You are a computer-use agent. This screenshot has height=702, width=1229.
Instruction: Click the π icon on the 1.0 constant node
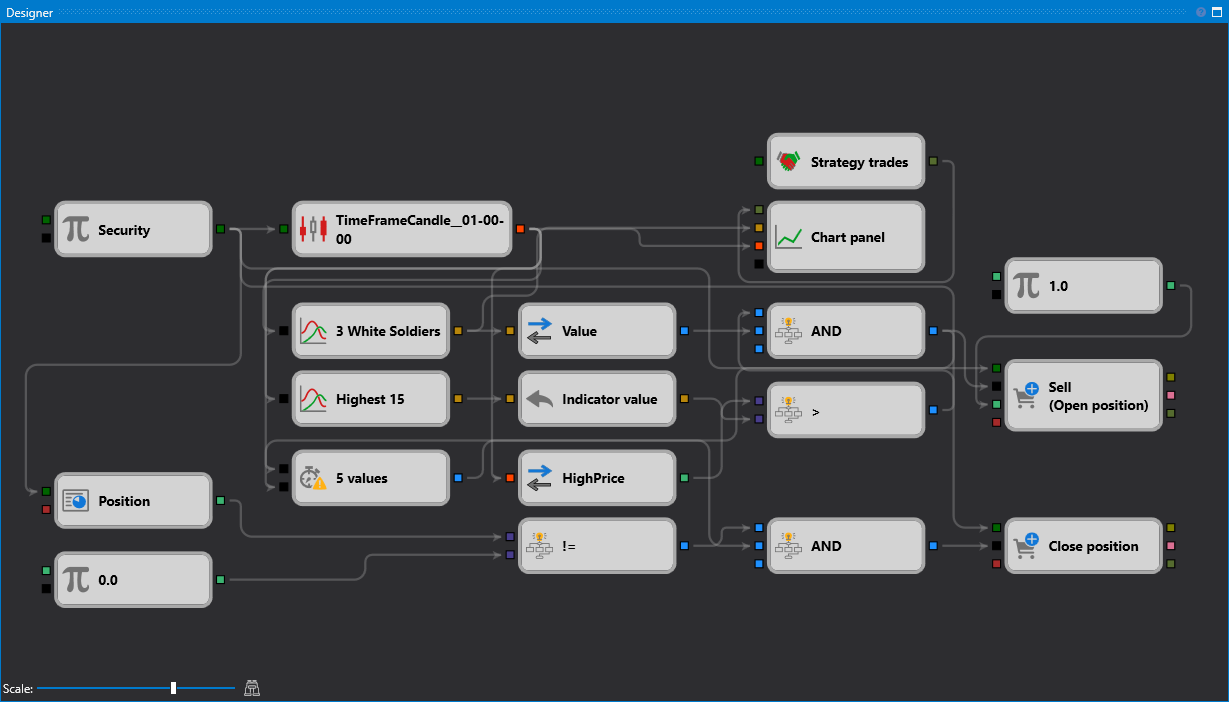(1025, 285)
